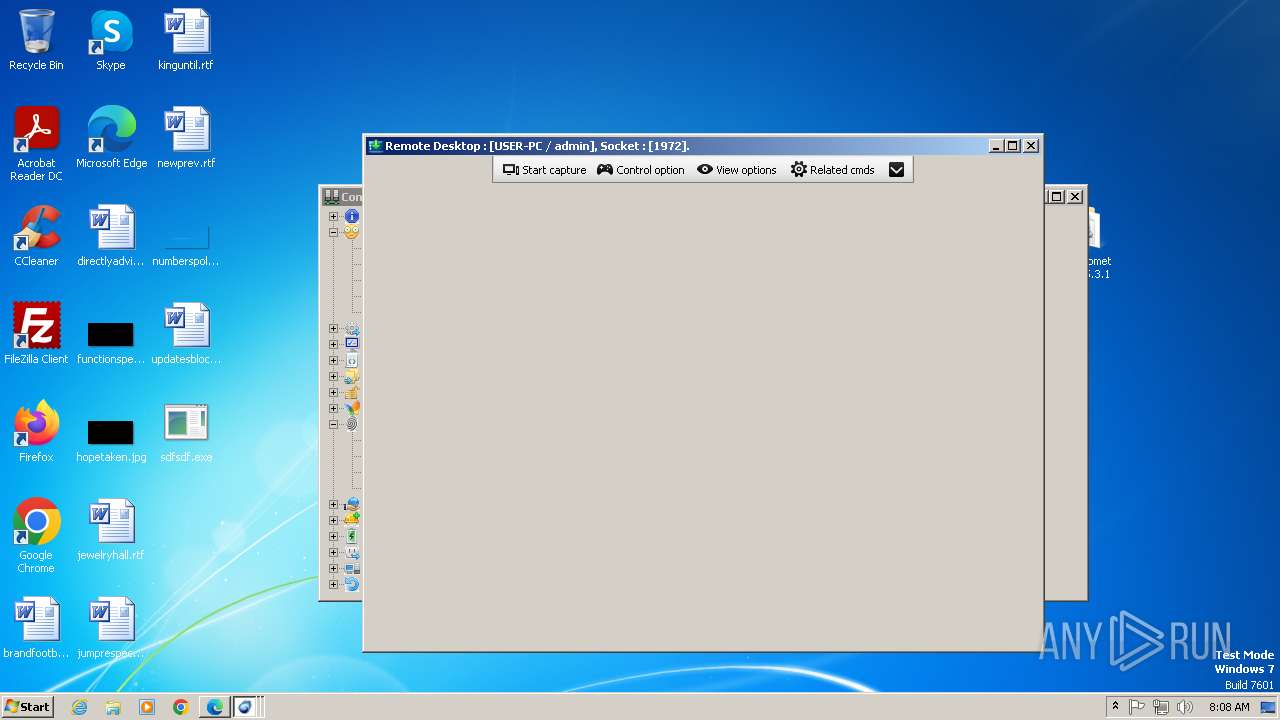Select the brandfootb... document icon
This screenshot has height=720, width=1280.
tap(36, 628)
